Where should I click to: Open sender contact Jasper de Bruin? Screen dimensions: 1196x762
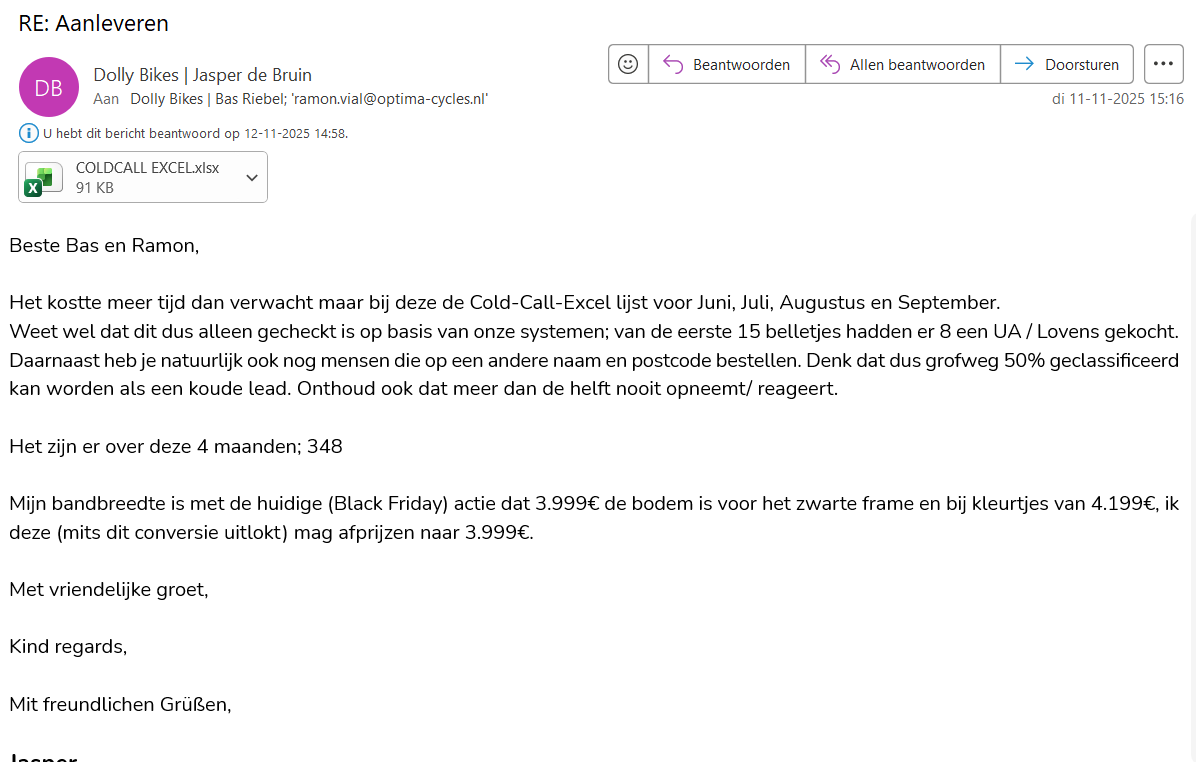click(x=202, y=75)
